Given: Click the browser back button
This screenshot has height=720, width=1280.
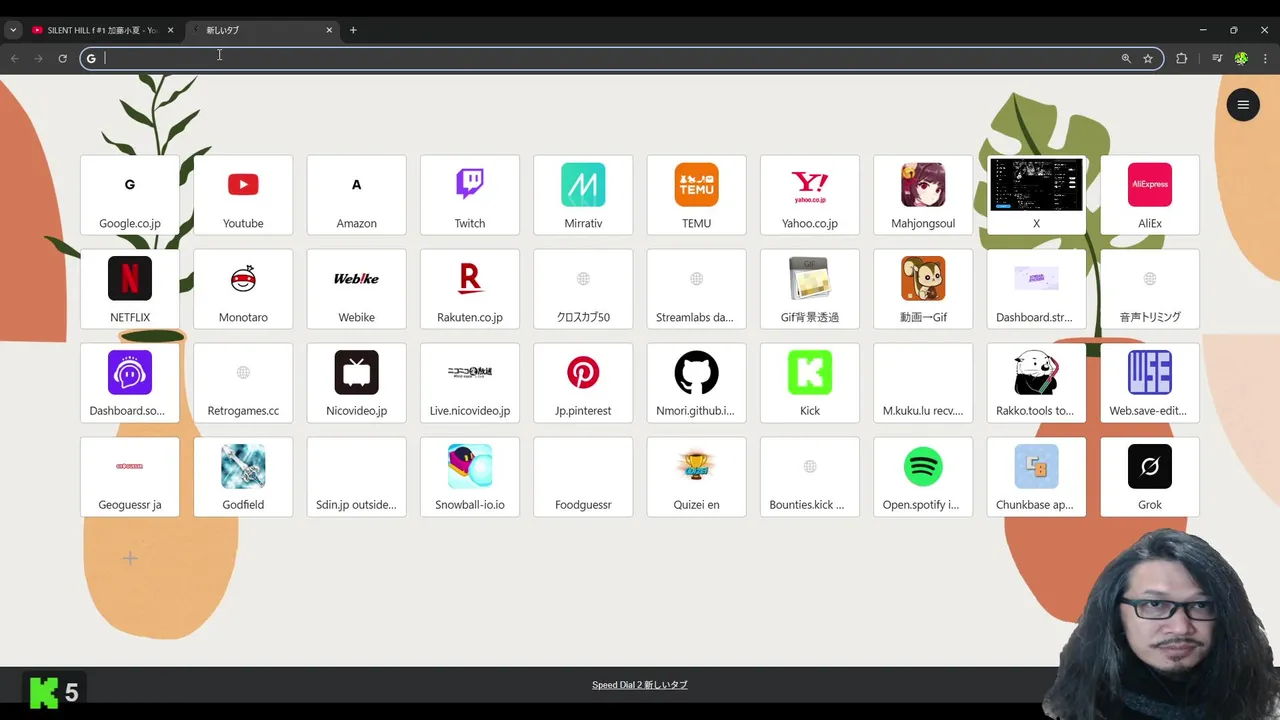Looking at the screenshot, I should point(15,58).
